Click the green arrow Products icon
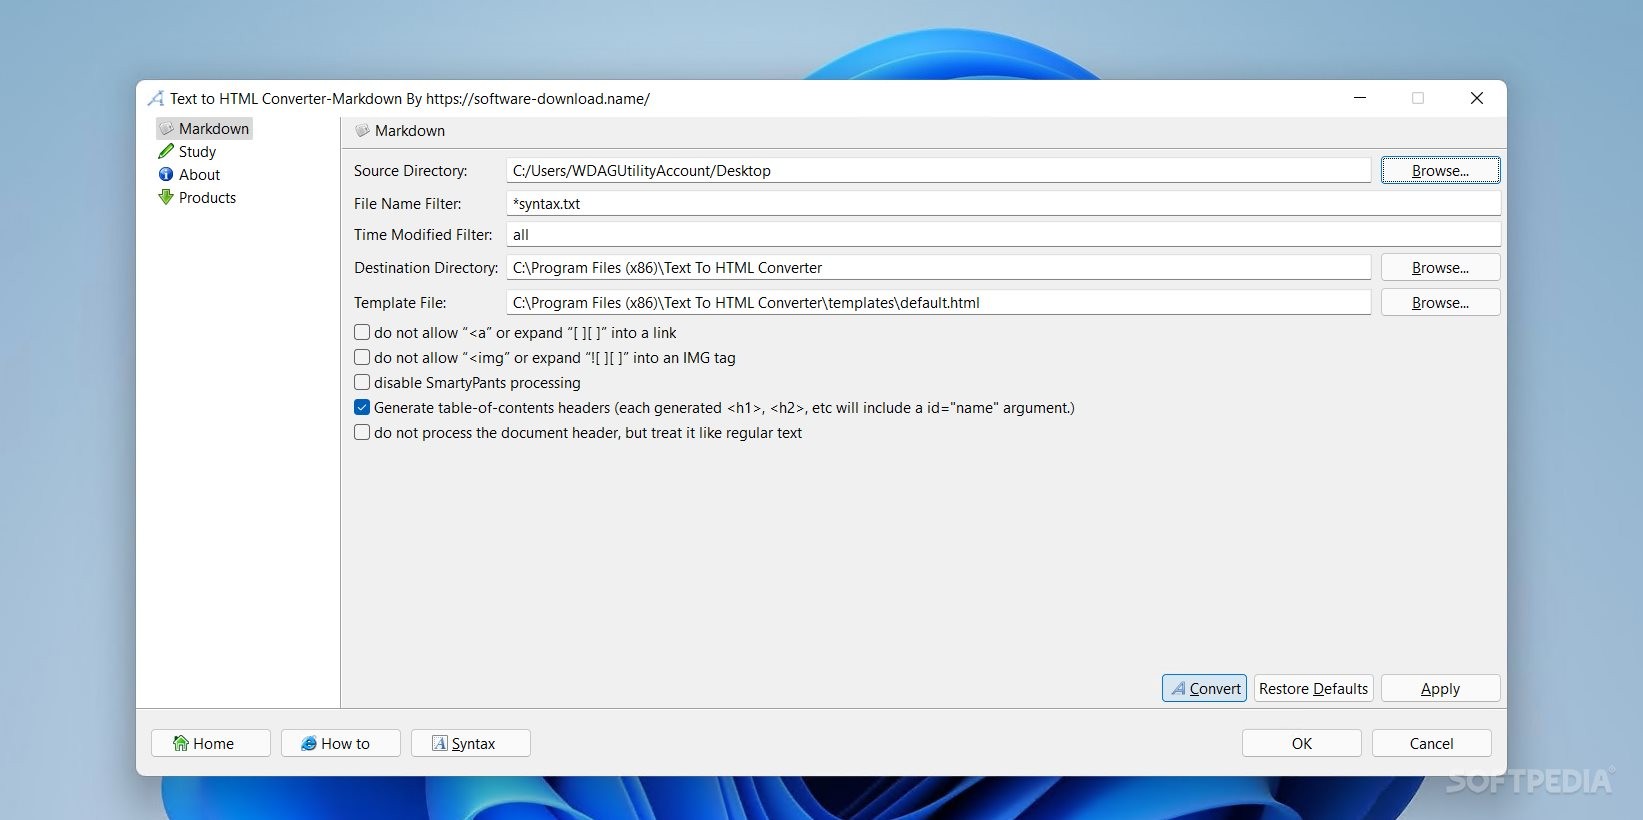Viewport: 1643px width, 820px height. pyautogui.click(x=166, y=197)
